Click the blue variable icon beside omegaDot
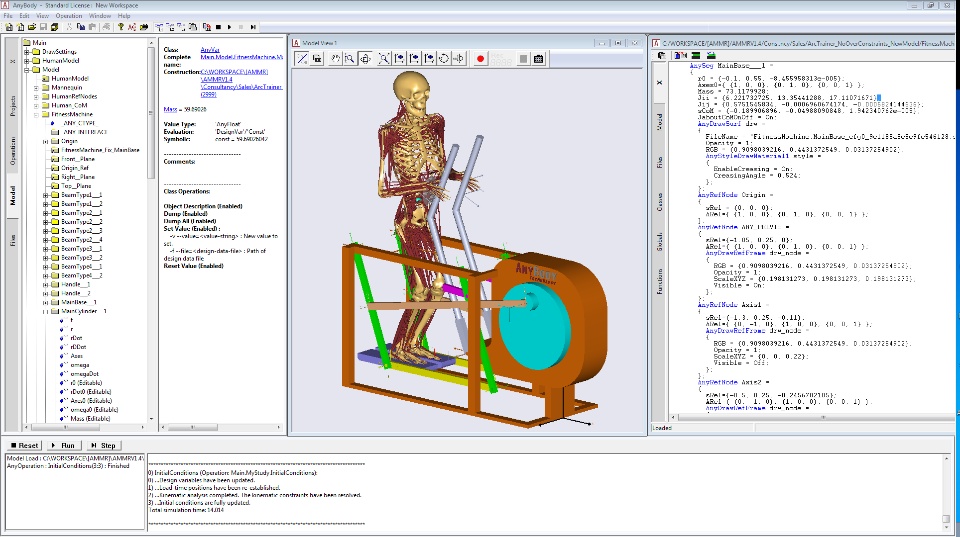 click(62, 374)
